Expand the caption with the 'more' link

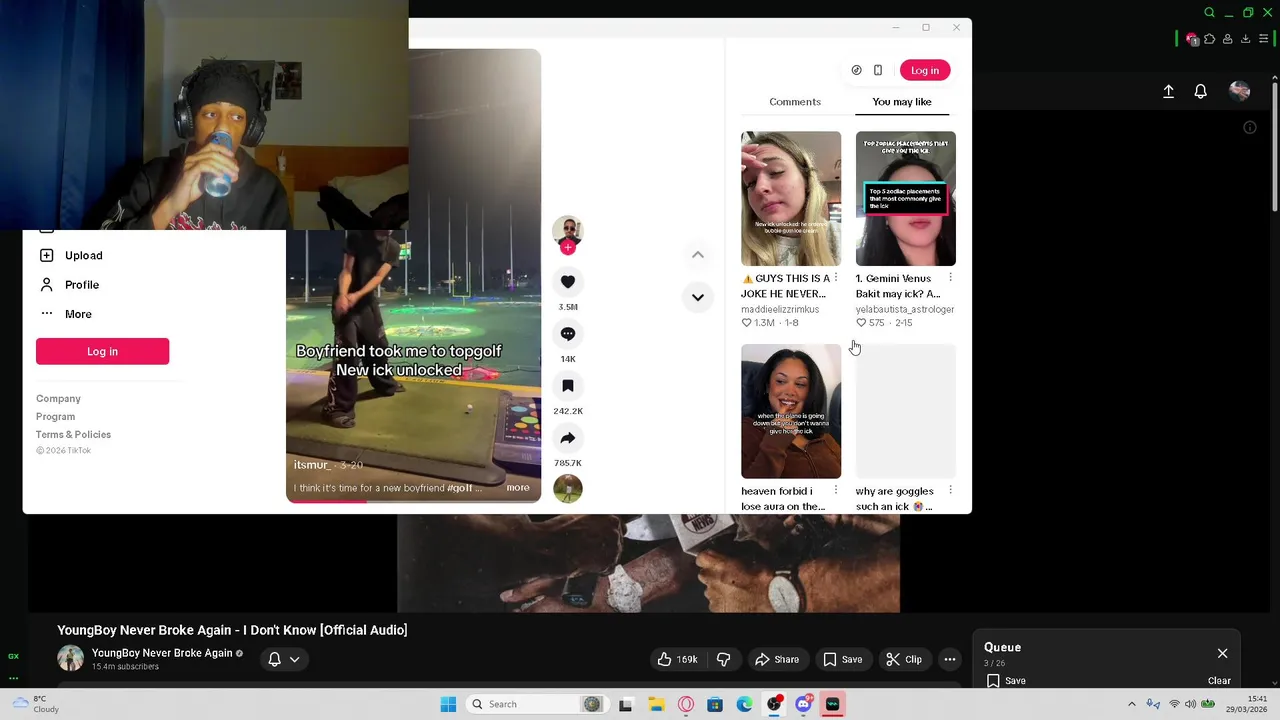point(518,488)
